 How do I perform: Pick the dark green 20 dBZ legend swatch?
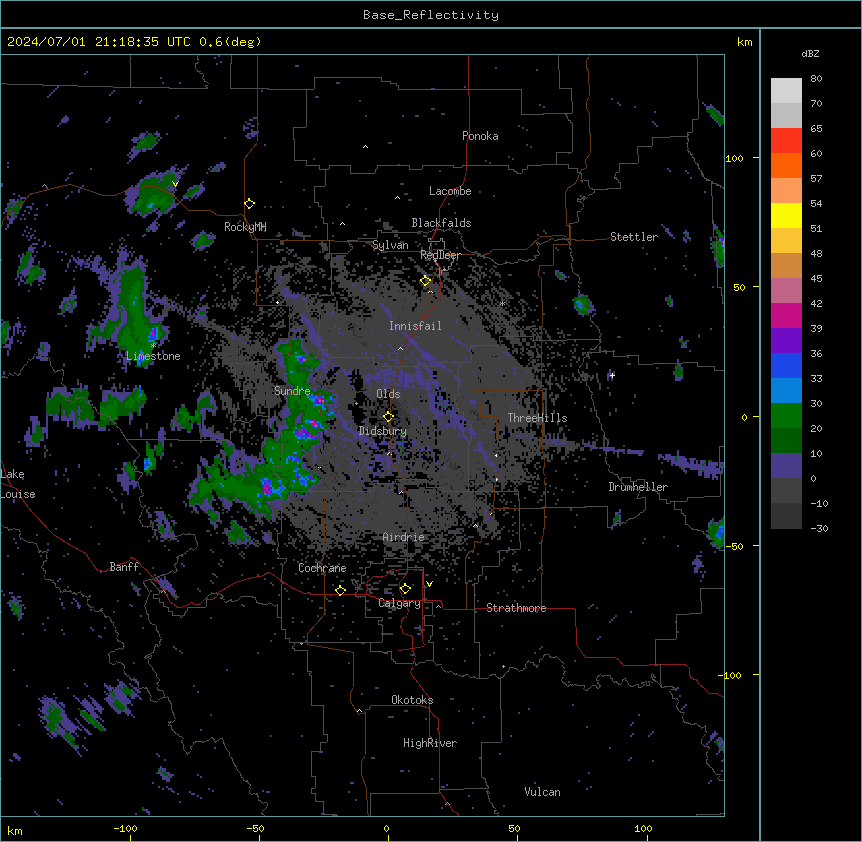786,440
